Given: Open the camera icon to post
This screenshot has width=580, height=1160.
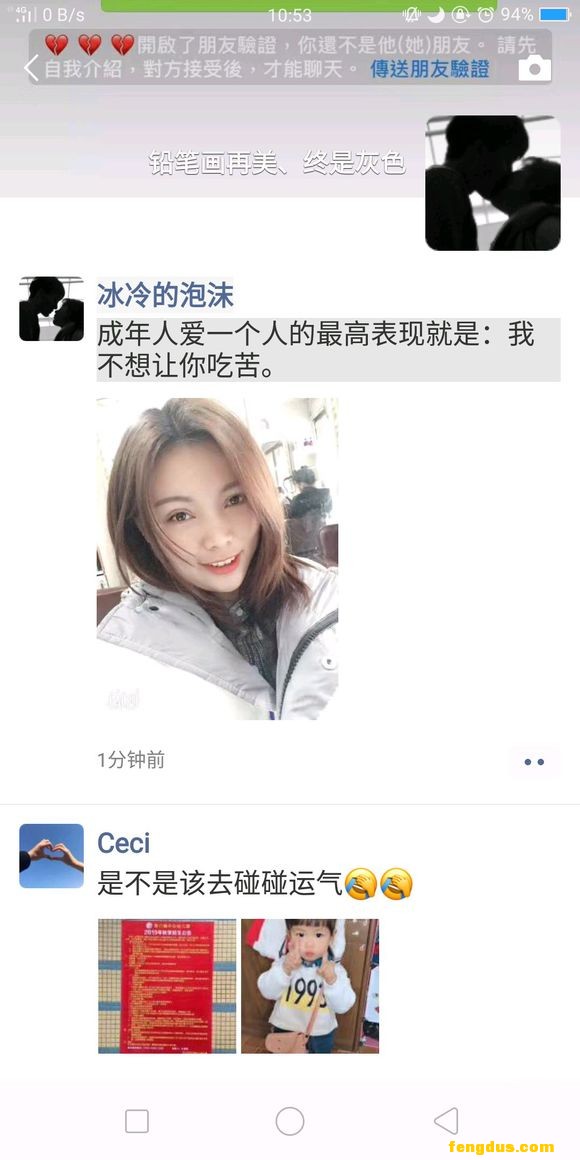Looking at the screenshot, I should [x=534, y=68].
